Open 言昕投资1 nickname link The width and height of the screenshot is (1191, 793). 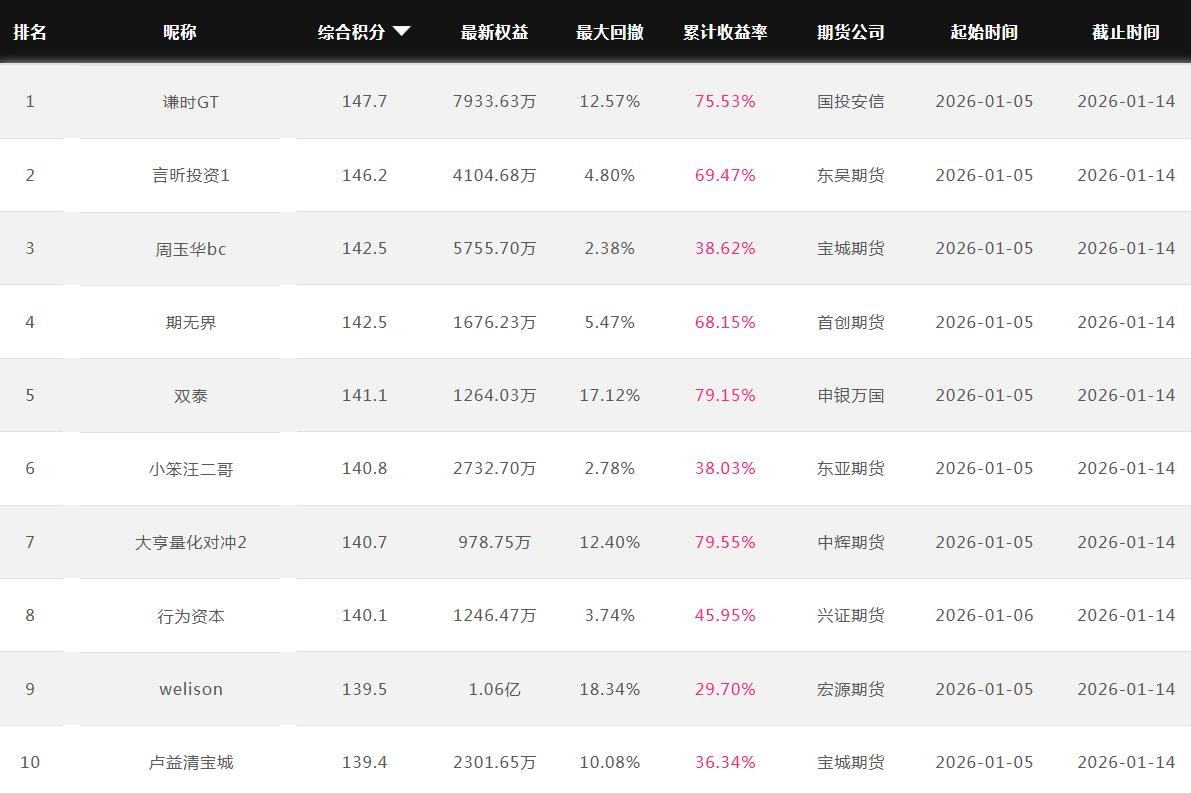[x=190, y=175]
